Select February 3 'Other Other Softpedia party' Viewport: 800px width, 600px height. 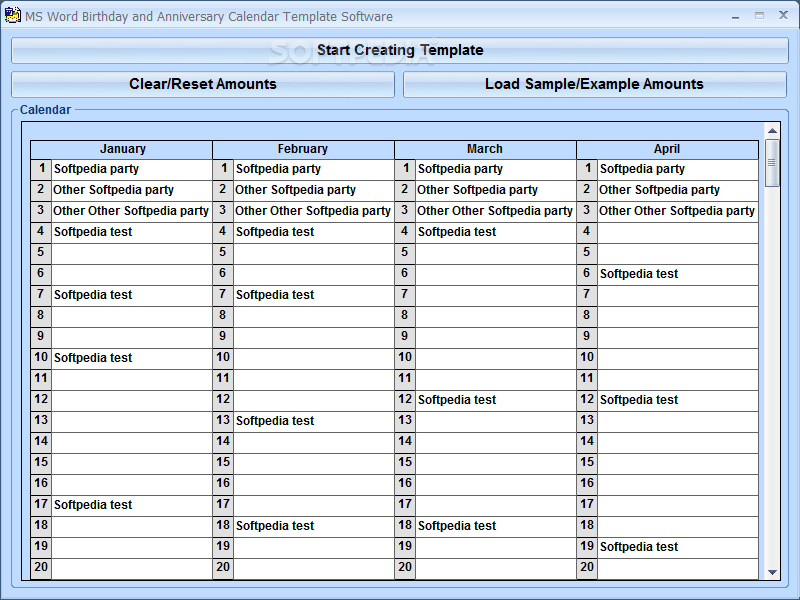click(x=314, y=211)
